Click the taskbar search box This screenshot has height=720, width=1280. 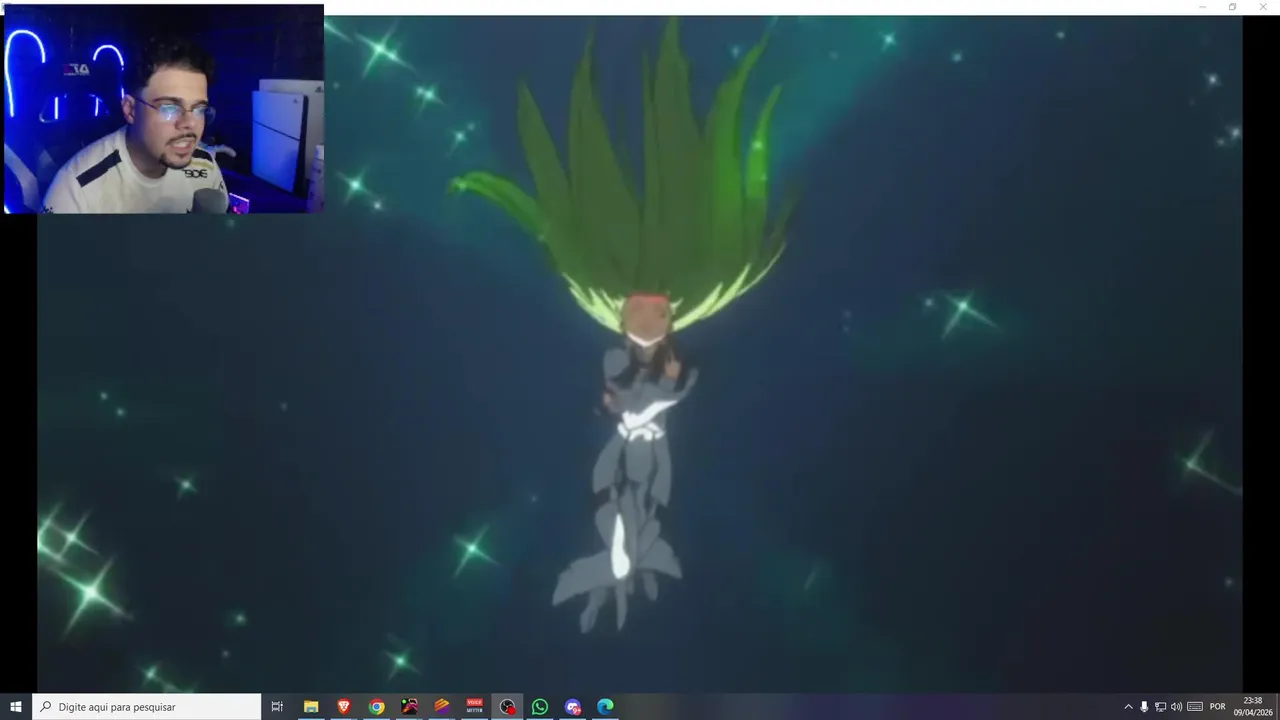[x=147, y=707]
